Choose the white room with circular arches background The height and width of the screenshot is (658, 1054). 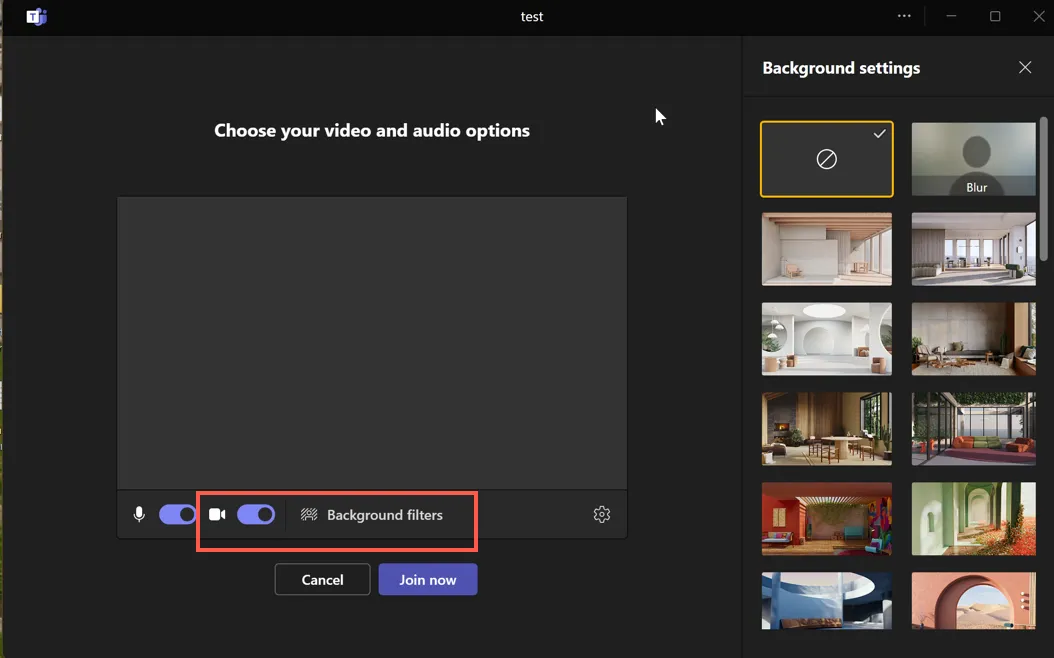[827, 339]
